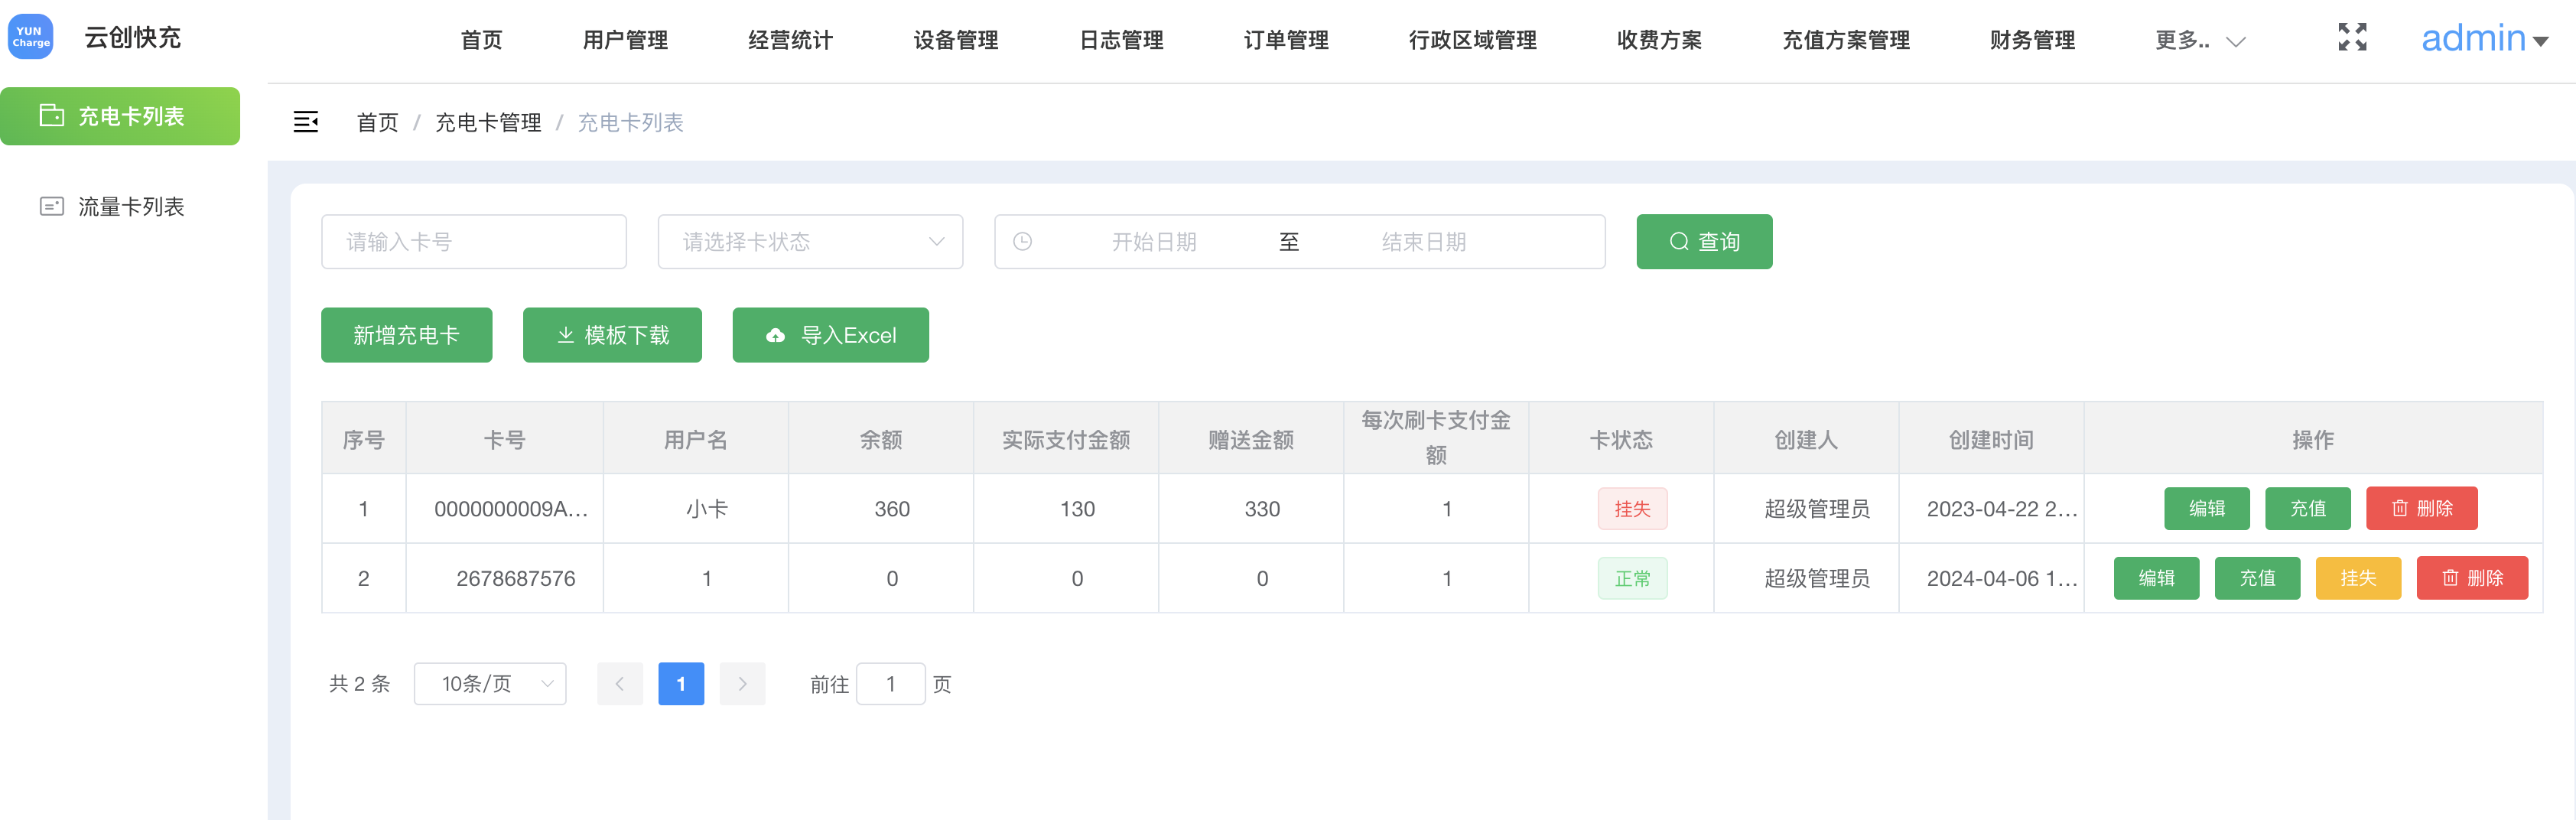This screenshot has height=820, width=2576.
Task: Click 充值 for card 0000000009A...
Action: coord(2308,508)
